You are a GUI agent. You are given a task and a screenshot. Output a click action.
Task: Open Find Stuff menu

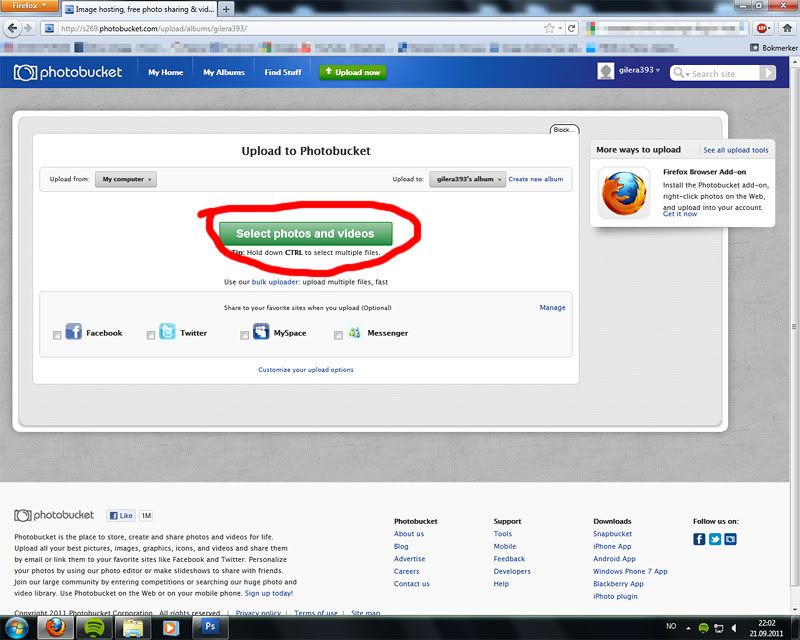click(x=283, y=72)
